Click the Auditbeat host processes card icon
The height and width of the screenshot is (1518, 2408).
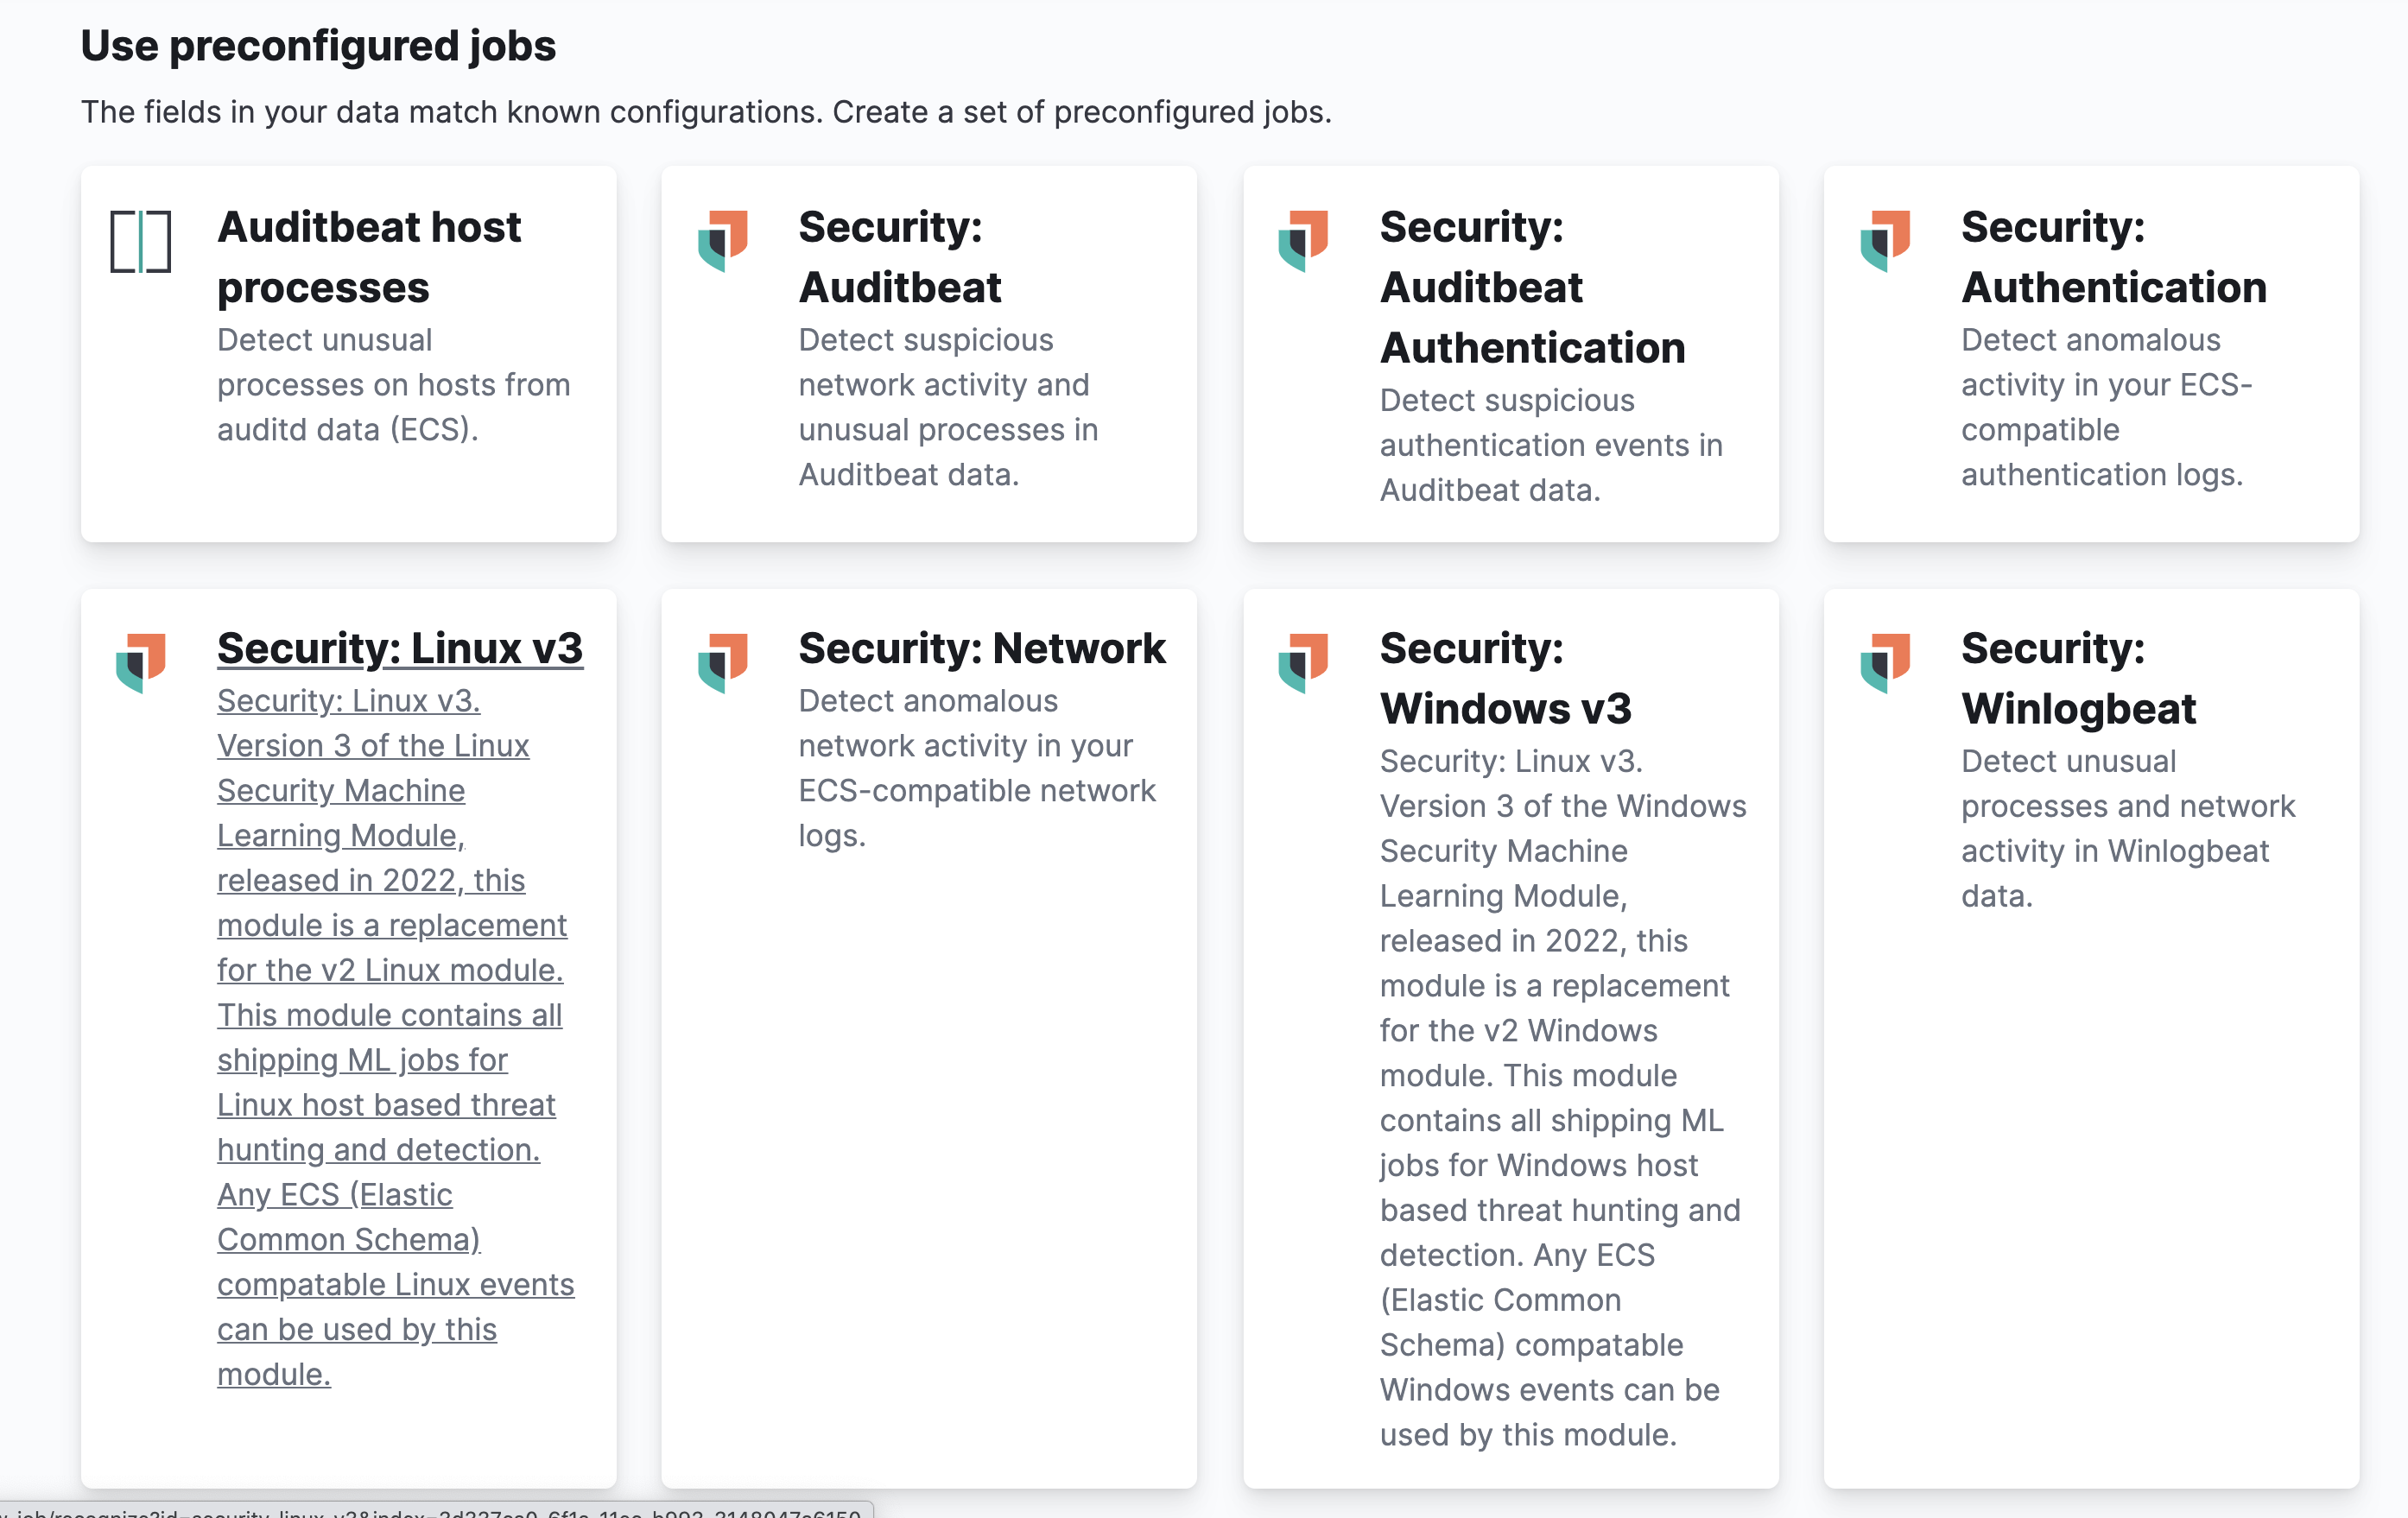pyautogui.click(x=141, y=241)
